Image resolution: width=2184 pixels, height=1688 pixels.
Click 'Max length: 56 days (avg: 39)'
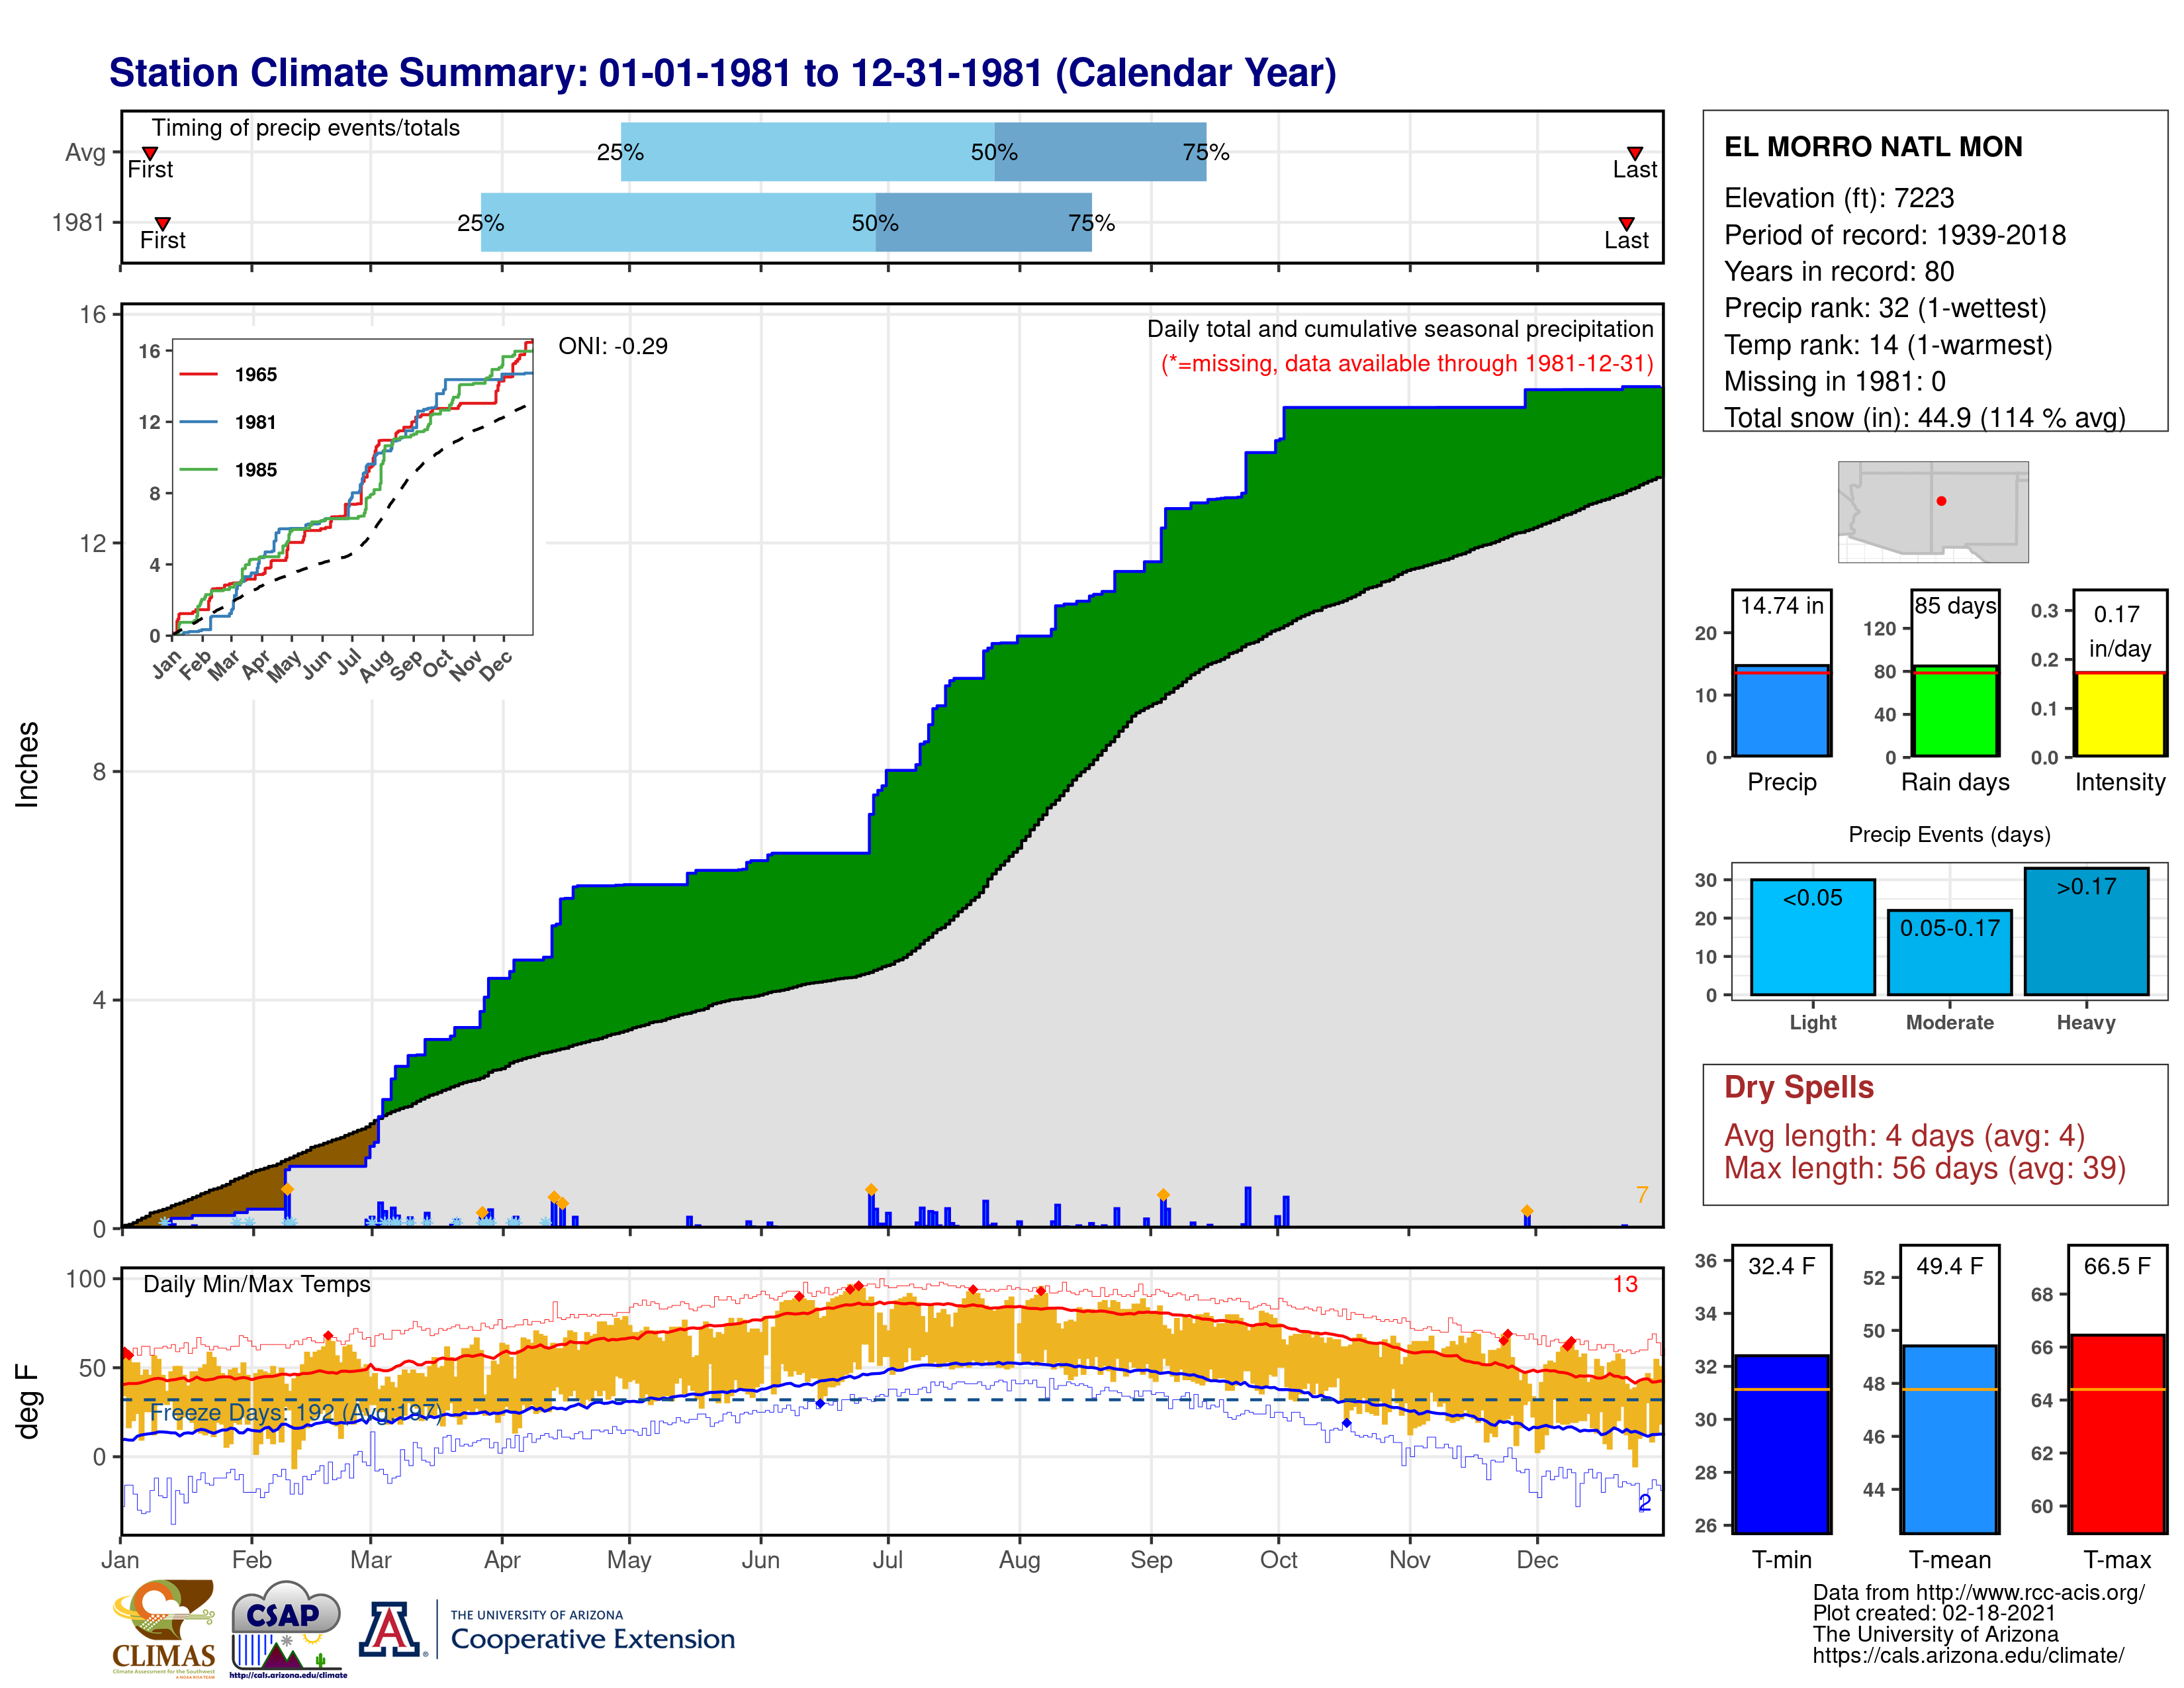[1925, 1168]
